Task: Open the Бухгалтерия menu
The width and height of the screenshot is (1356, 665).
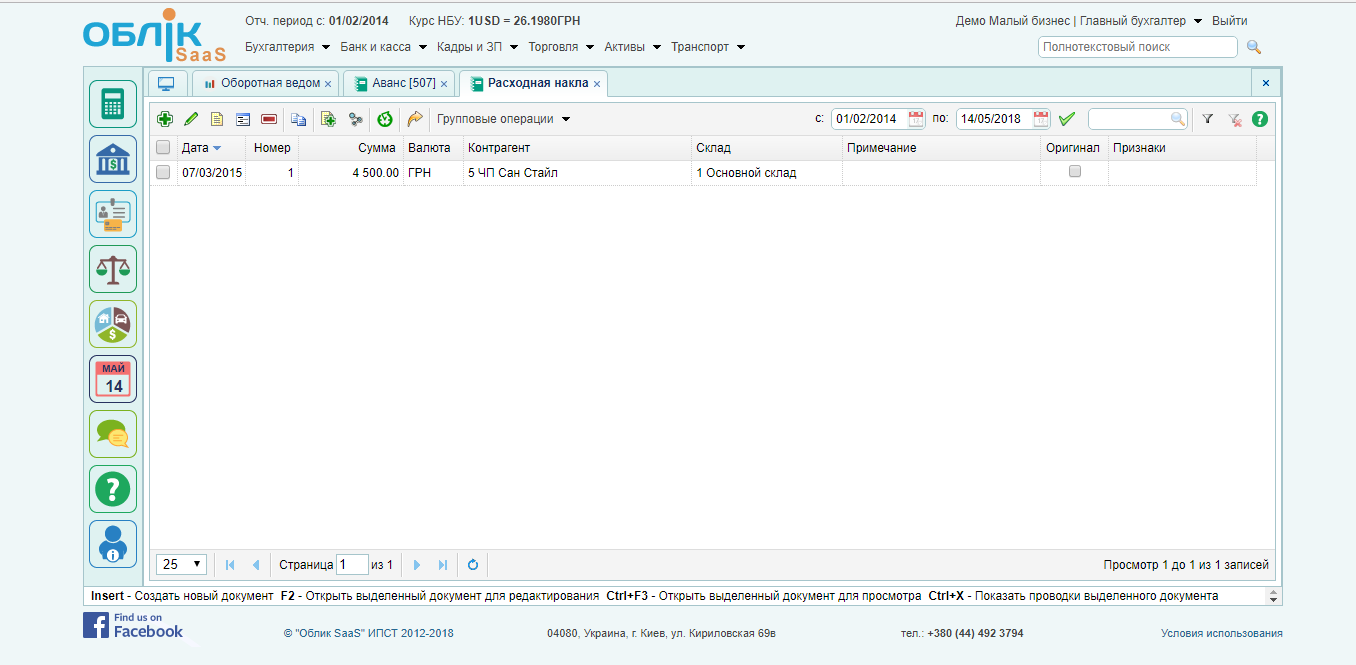Action: (x=287, y=47)
